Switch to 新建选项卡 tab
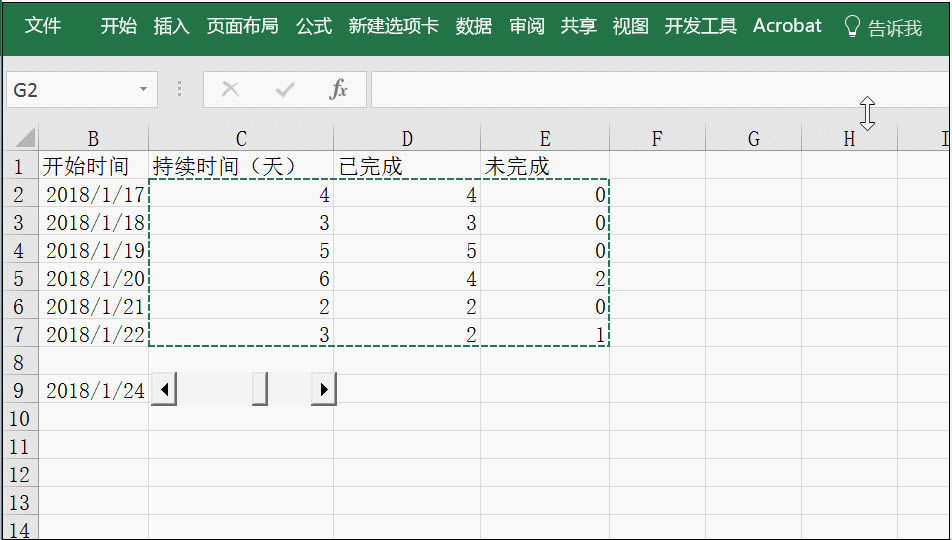This screenshot has height=540, width=952. [x=393, y=26]
